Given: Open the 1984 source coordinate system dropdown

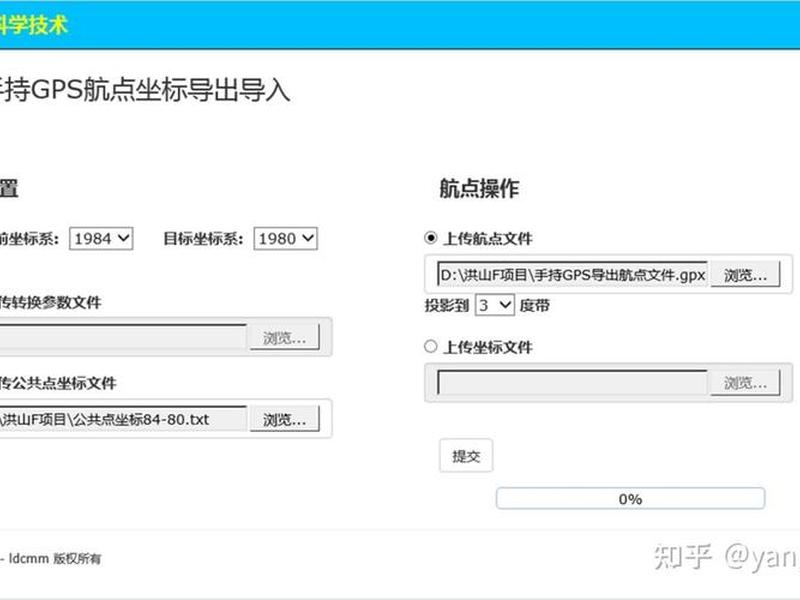Looking at the screenshot, I should click(x=101, y=238).
